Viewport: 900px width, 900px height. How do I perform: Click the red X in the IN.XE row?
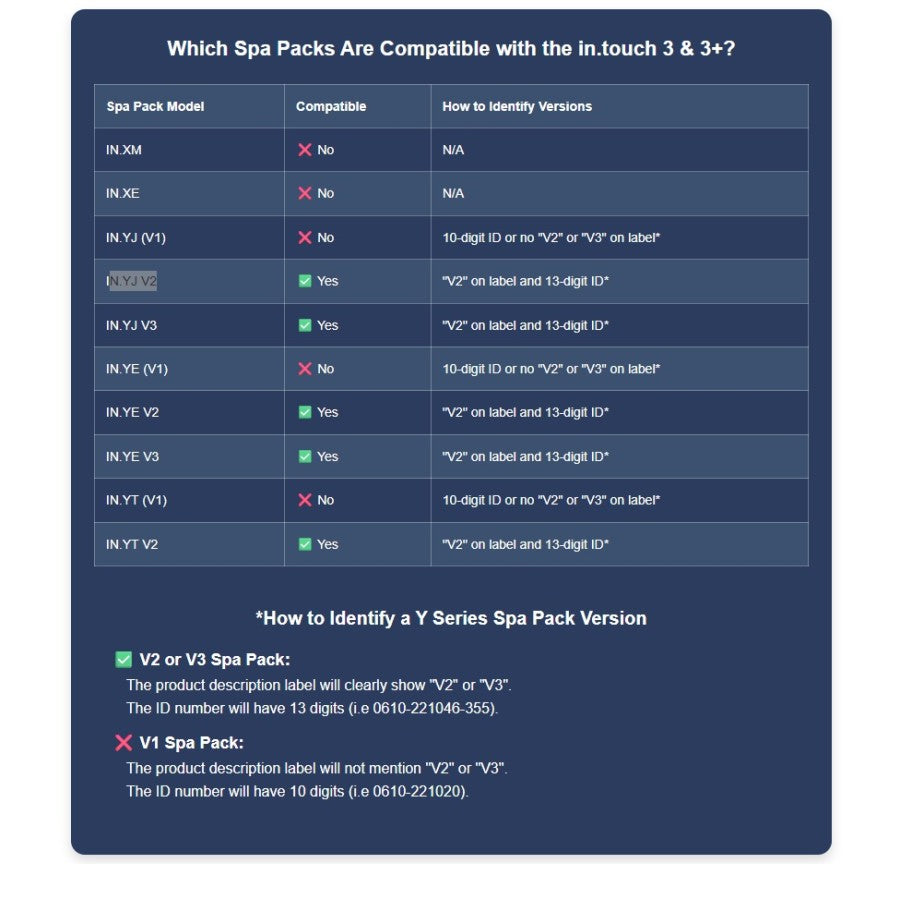[x=305, y=194]
